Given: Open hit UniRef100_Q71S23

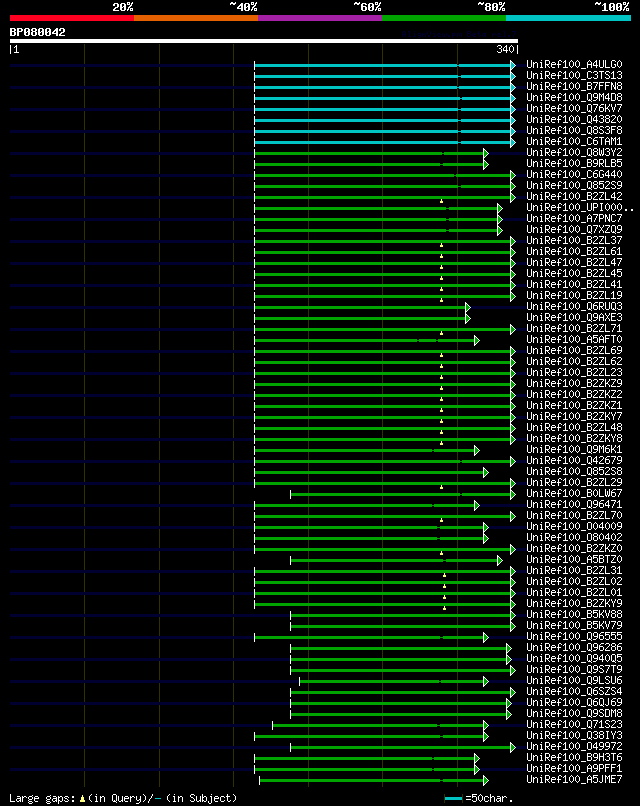Looking at the screenshot, I should [574, 724].
